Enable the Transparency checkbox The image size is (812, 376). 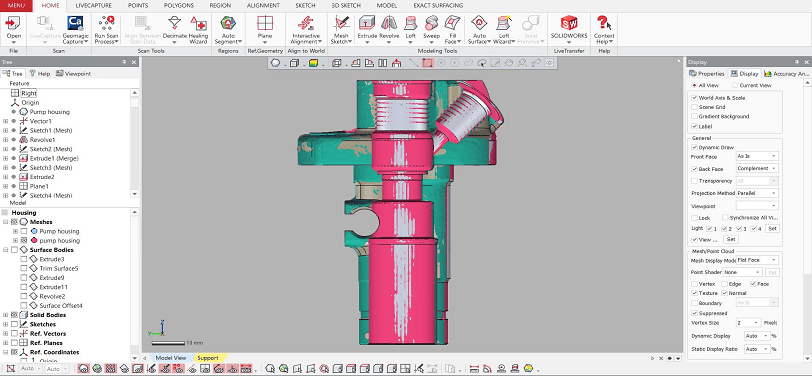(694, 181)
